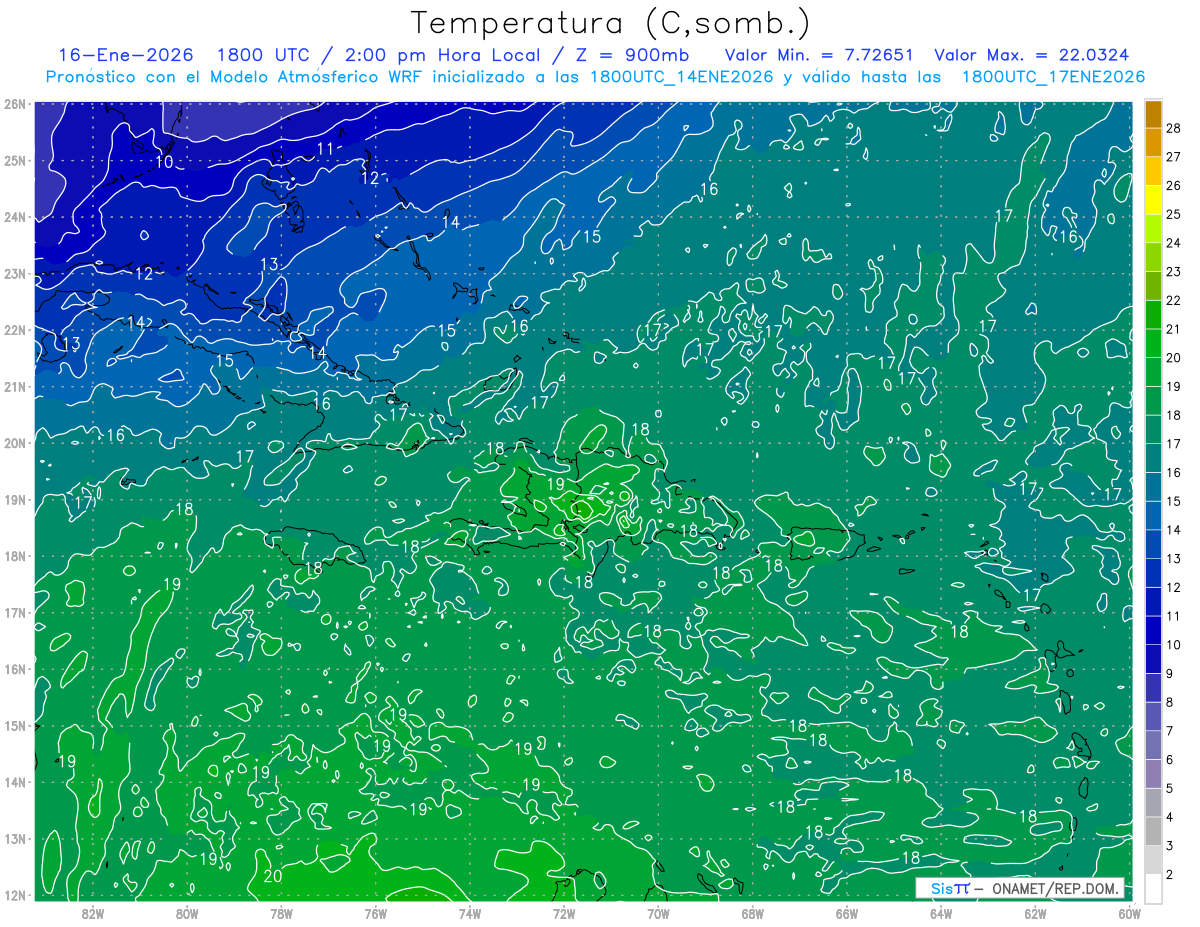Screen dimensions: 1200x927
Task: Click the '60W' longitude label
Action: [x=1130, y=913]
